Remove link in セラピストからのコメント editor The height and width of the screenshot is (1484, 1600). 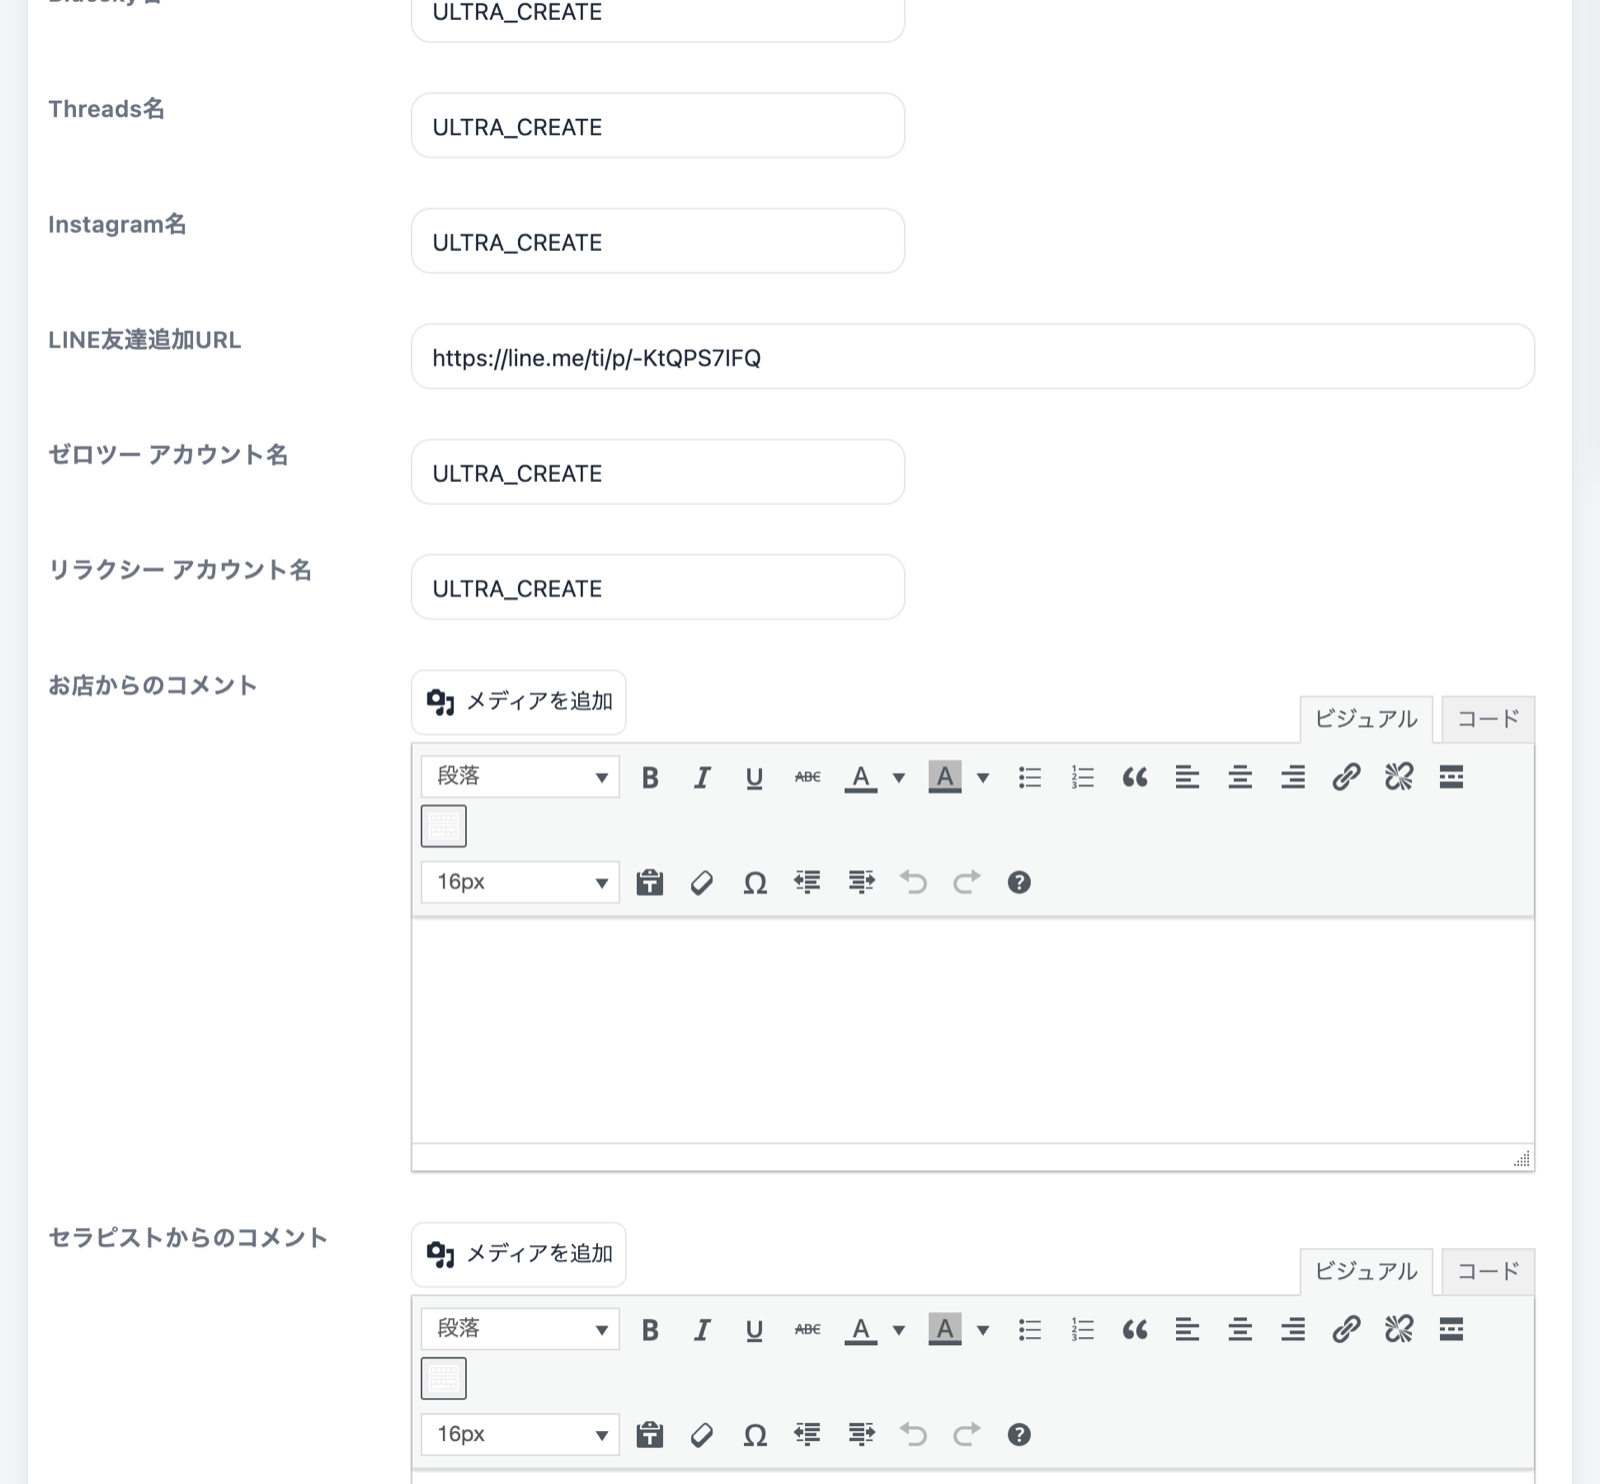[1399, 1329]
